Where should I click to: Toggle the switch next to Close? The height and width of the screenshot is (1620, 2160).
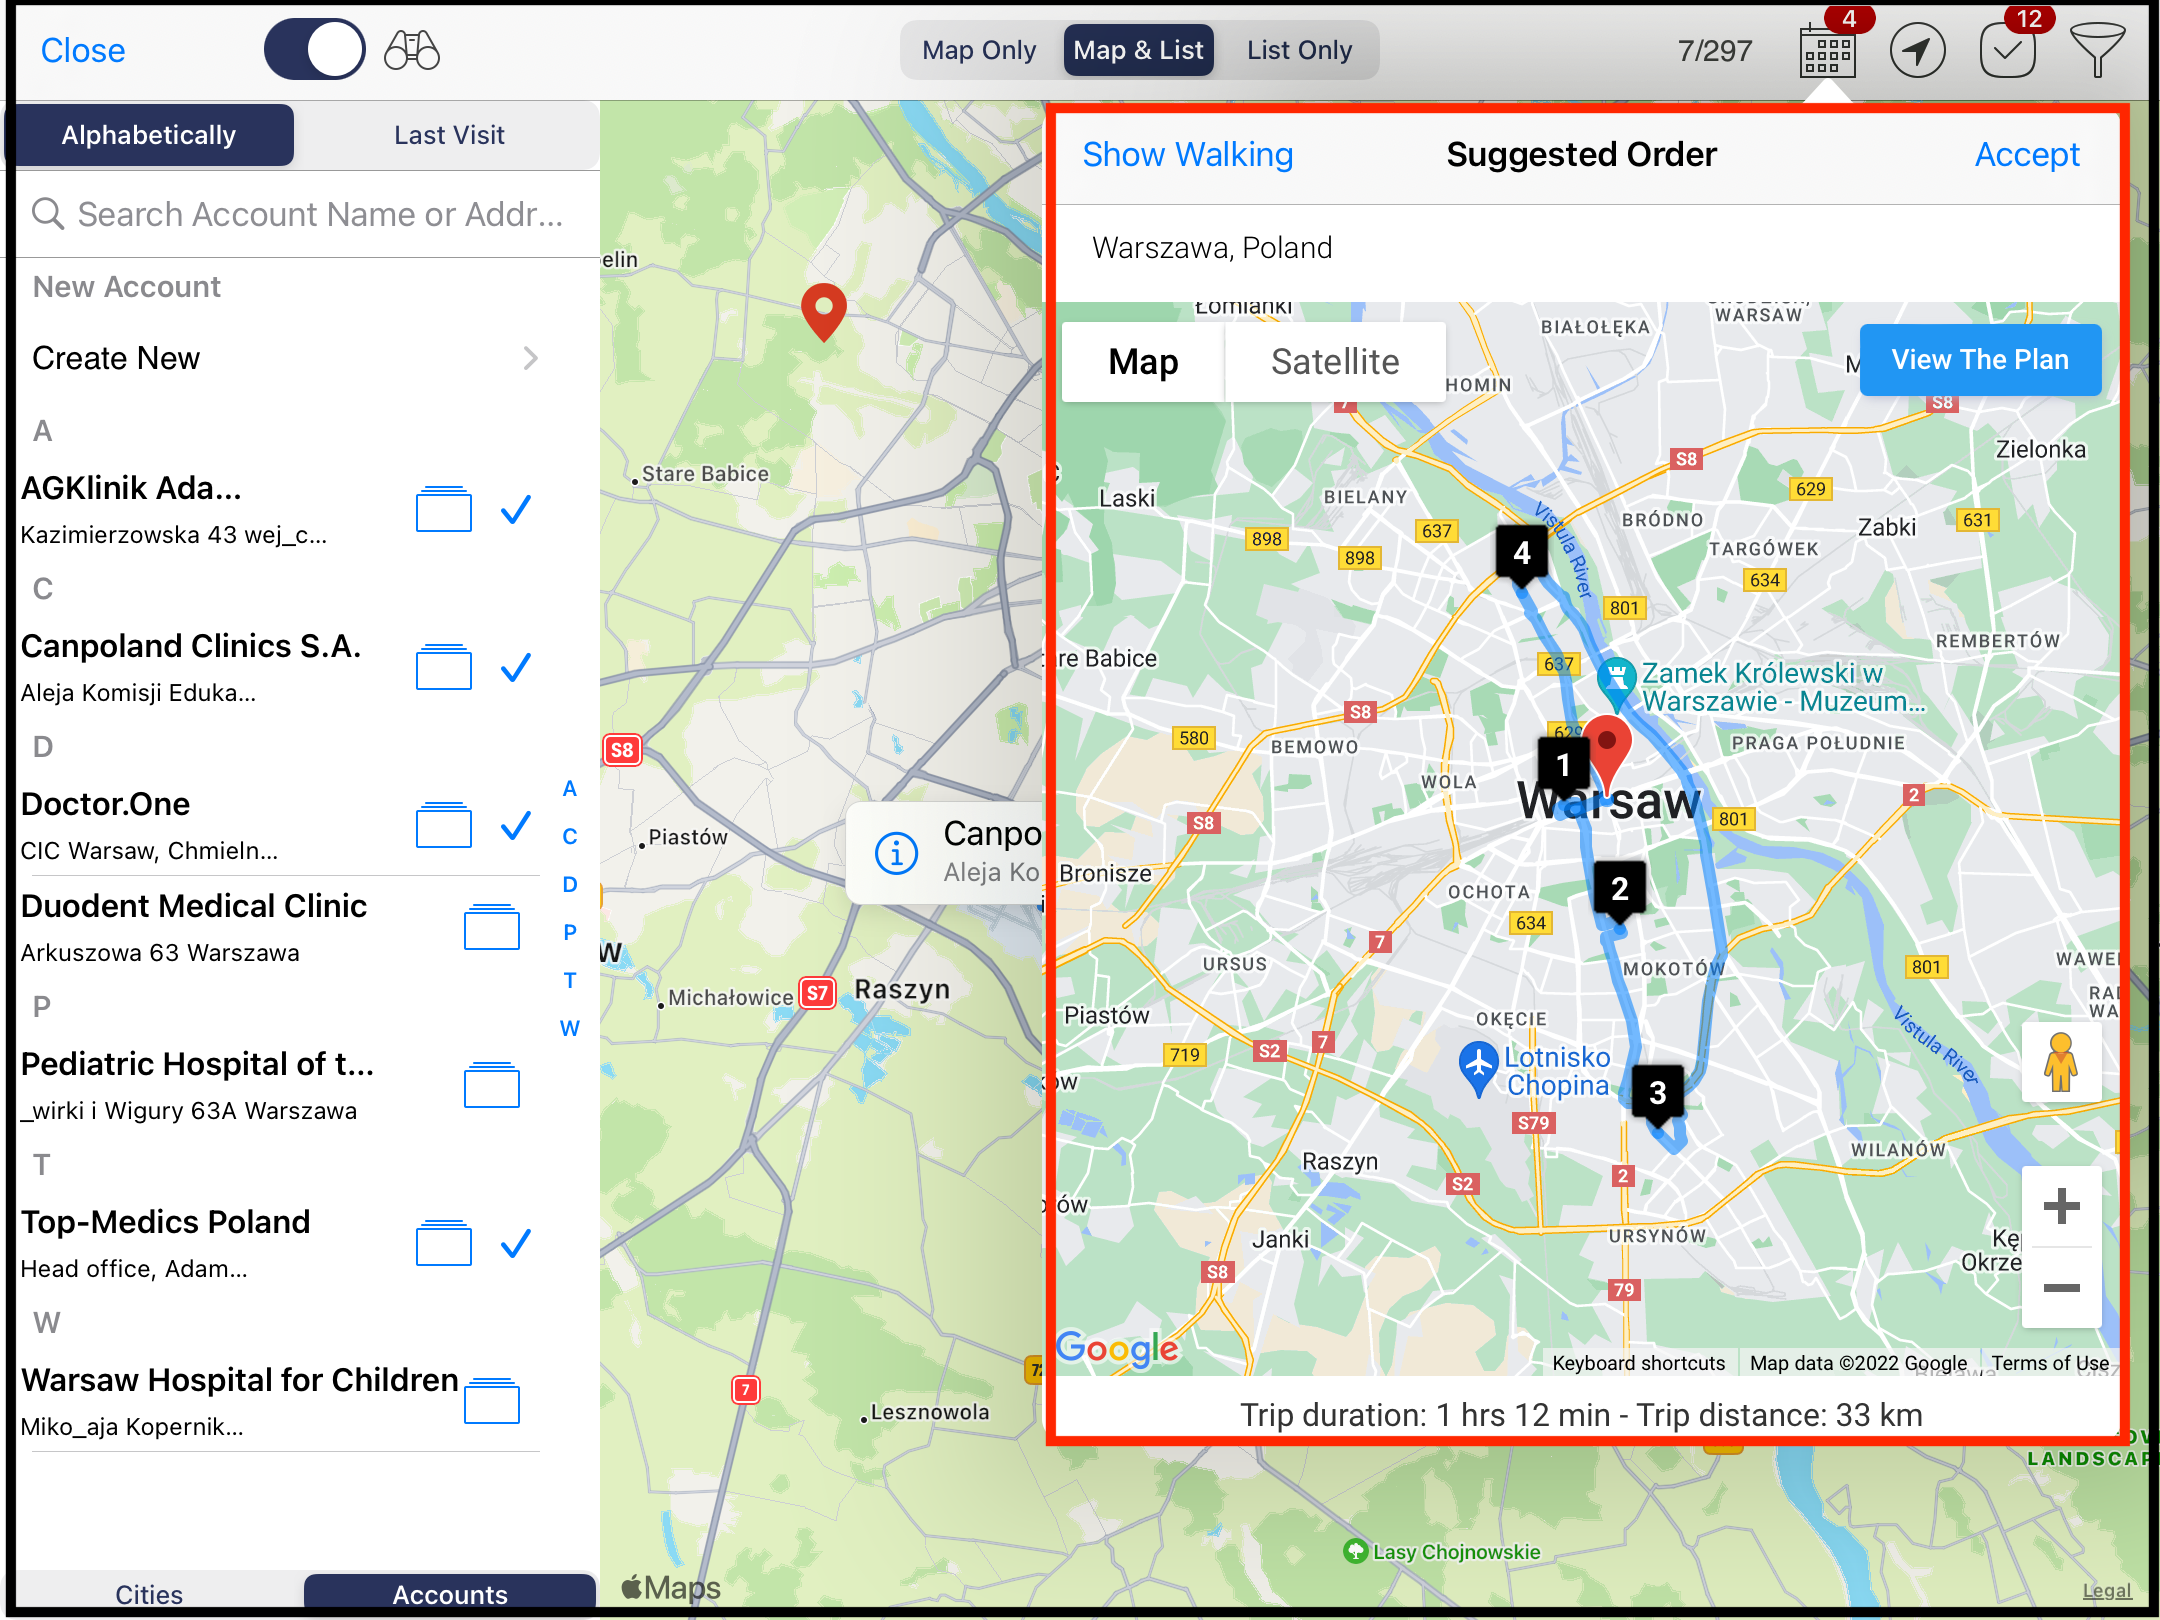314,50
